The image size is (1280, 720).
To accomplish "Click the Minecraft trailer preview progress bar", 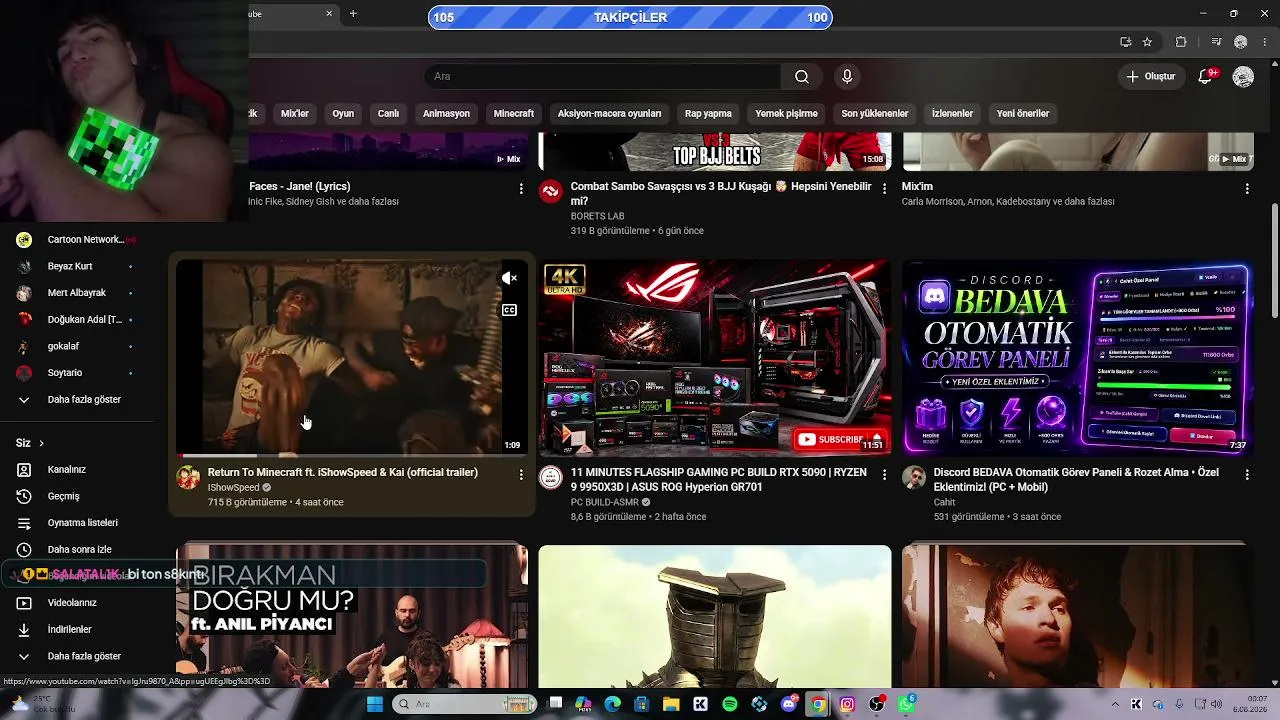I will [352, 455].
